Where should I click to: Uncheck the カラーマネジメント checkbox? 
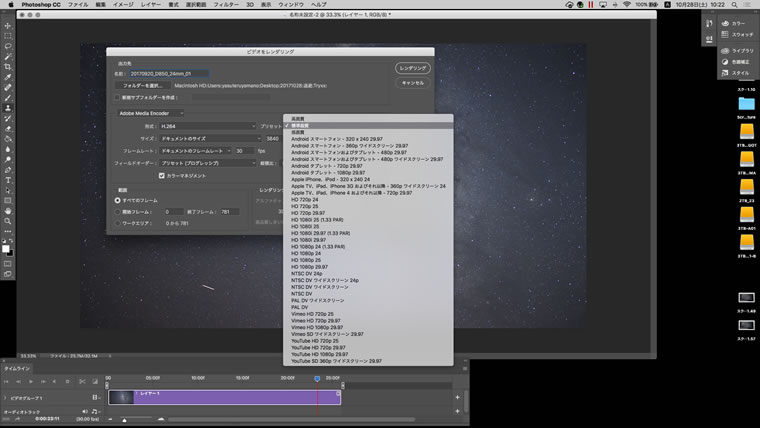pos(162,175)
